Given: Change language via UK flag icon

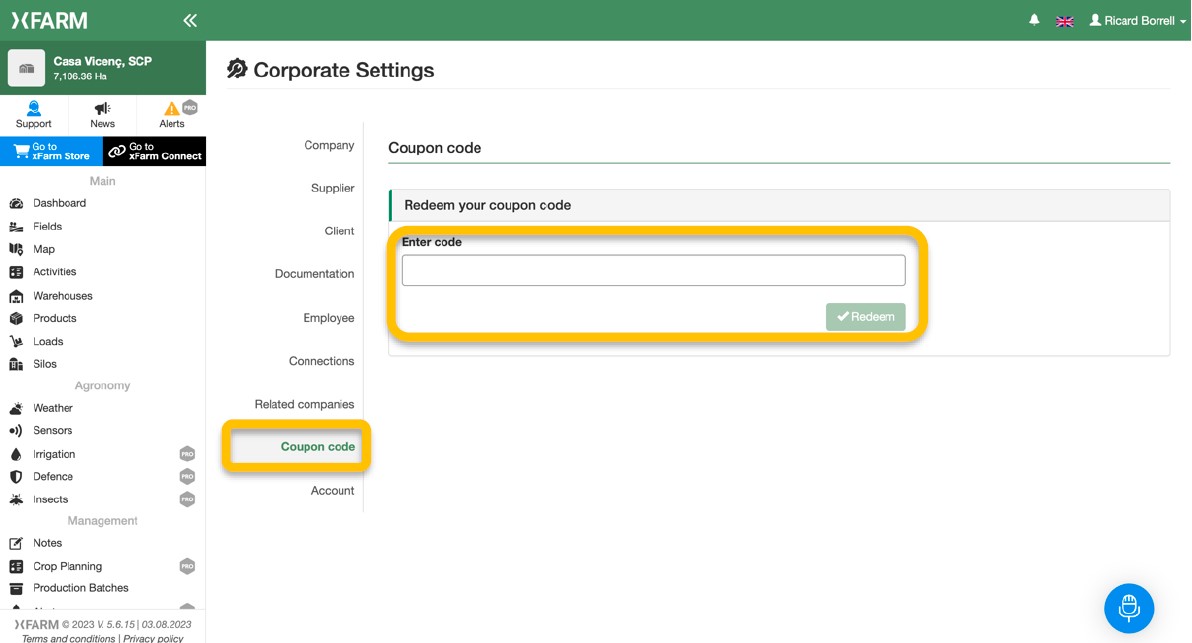Looking at the screenshot, I should 1064,21.
